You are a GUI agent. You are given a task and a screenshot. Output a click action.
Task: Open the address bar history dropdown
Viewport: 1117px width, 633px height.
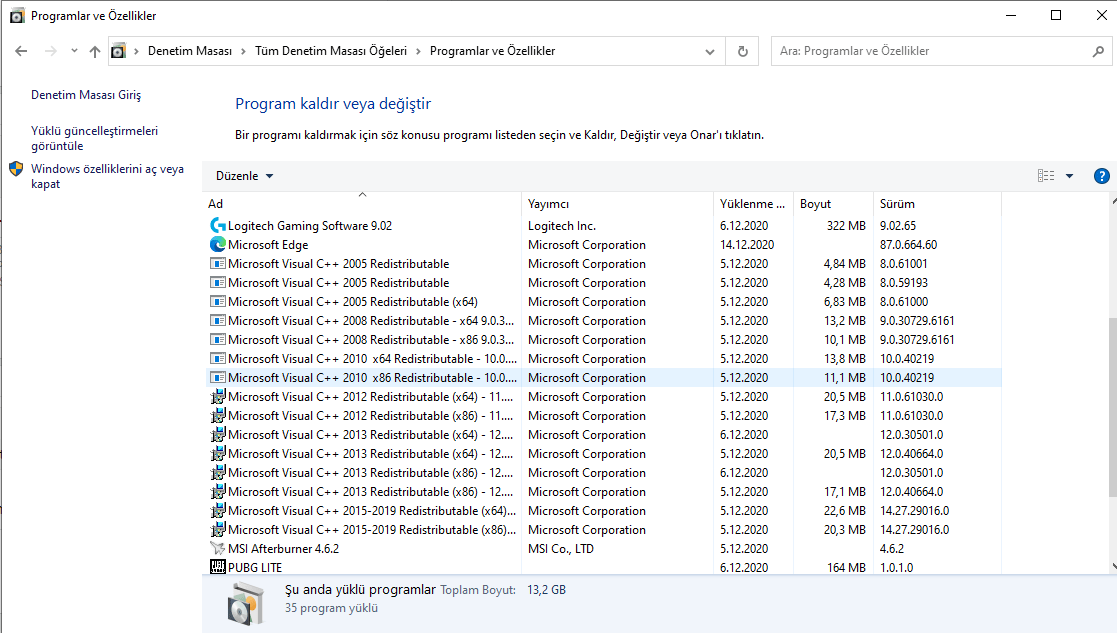[x=710, y=51]
